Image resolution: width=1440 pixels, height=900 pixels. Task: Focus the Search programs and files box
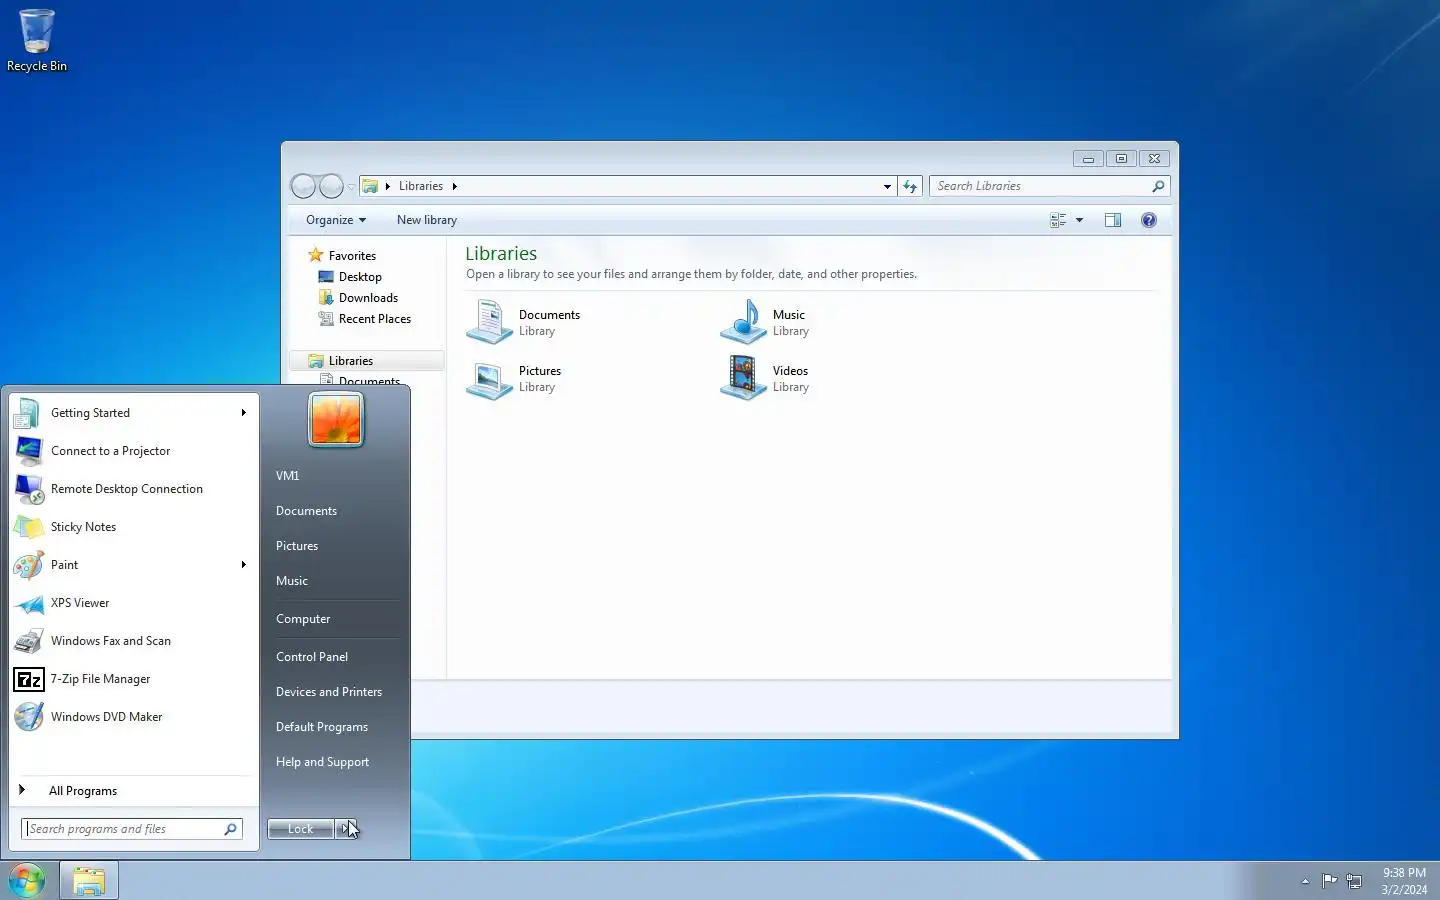(132, 829)
